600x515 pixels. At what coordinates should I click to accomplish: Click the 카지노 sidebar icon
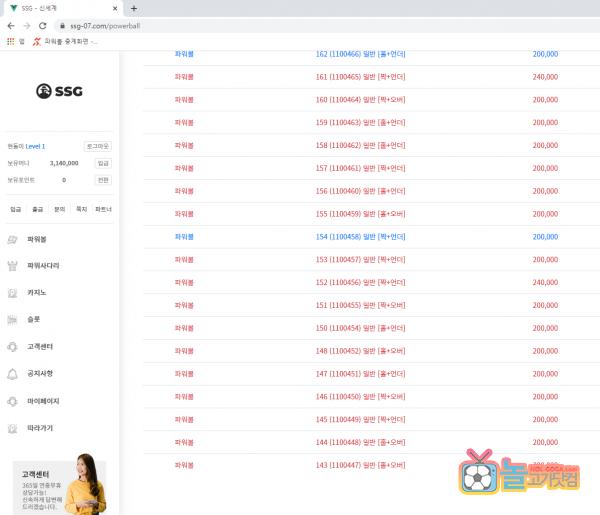coord(12,294)
